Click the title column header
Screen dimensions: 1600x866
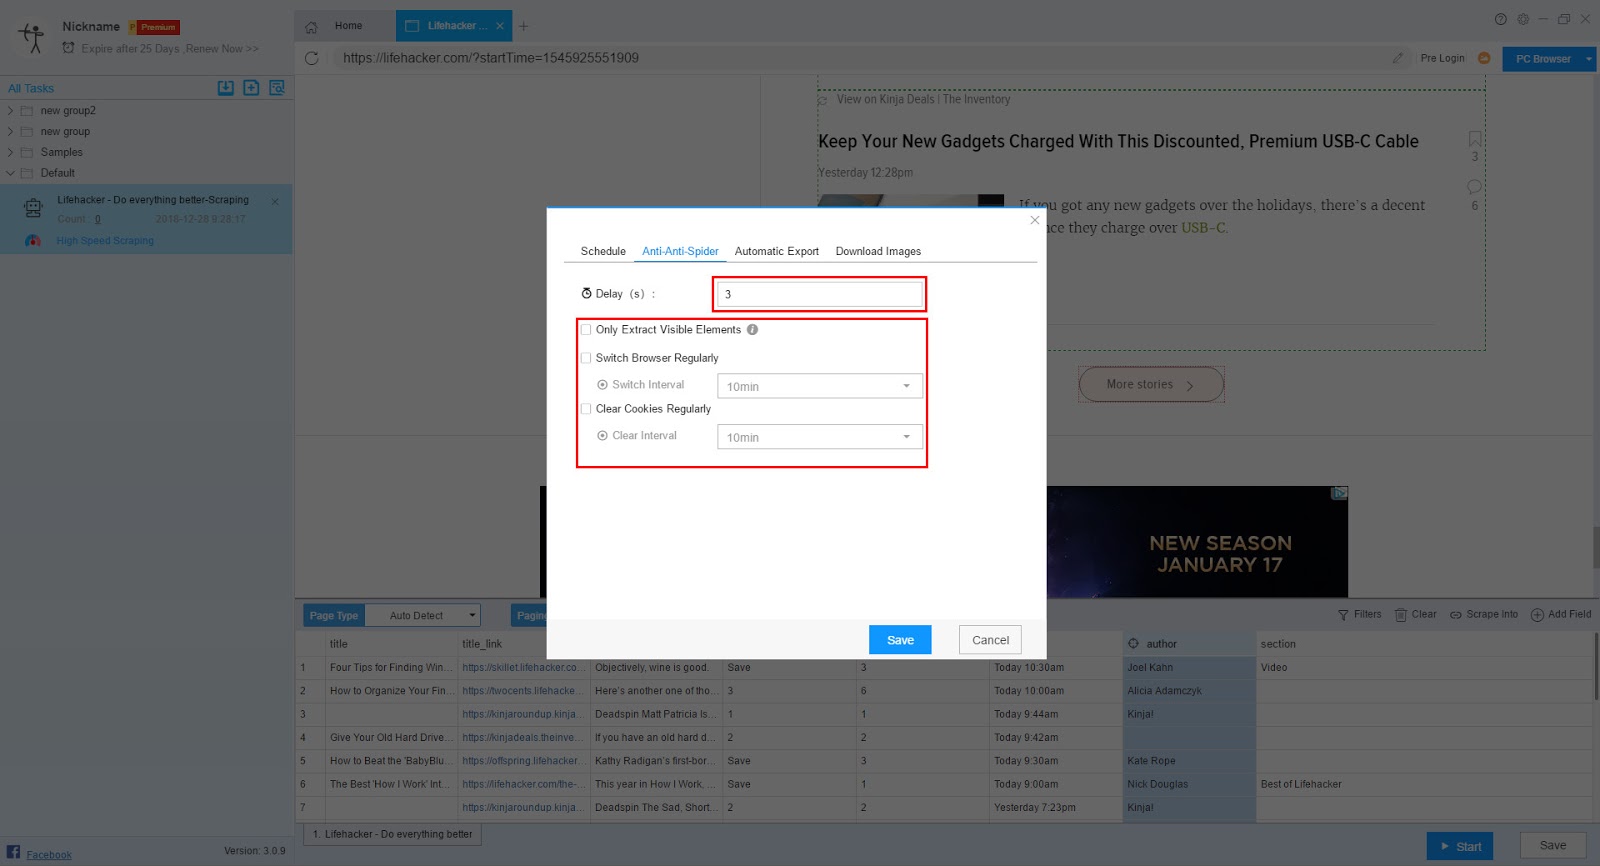pos(391,644)
